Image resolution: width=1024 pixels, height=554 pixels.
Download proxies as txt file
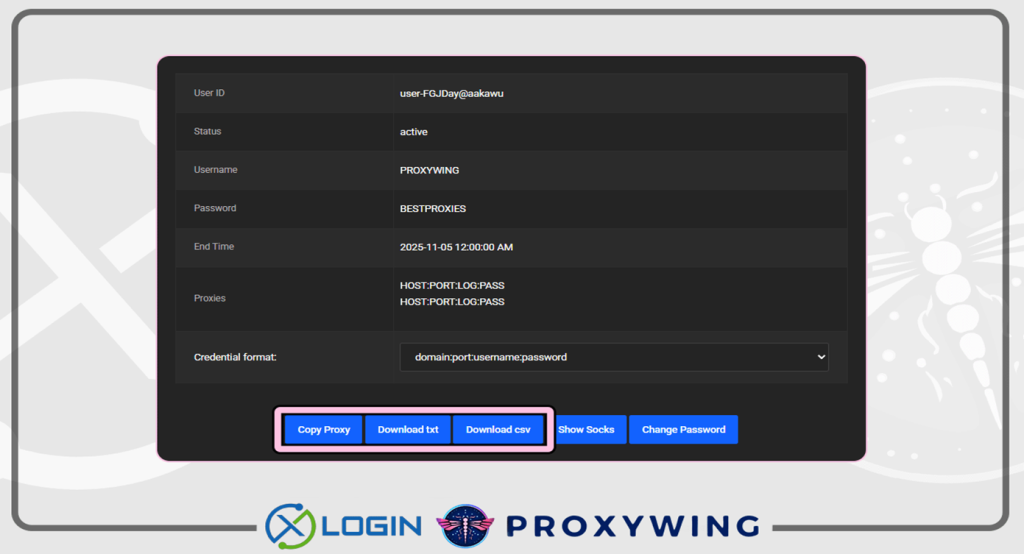(x=408, y=429)
